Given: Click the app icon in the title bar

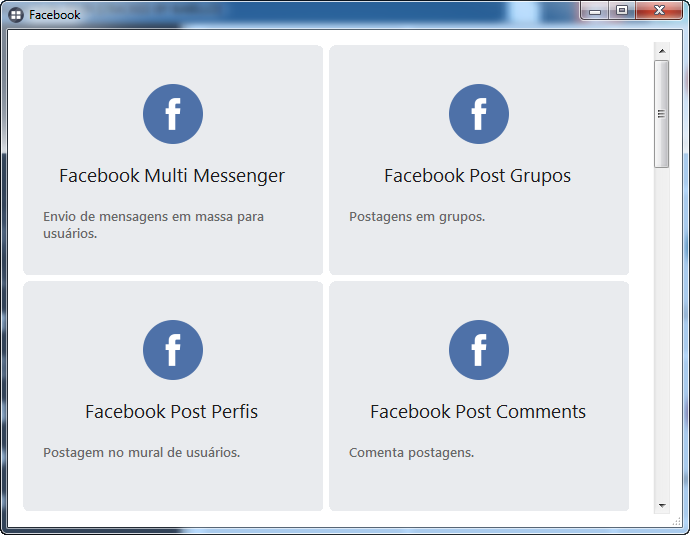Looking at the screenshot, I should pos(16,15).
